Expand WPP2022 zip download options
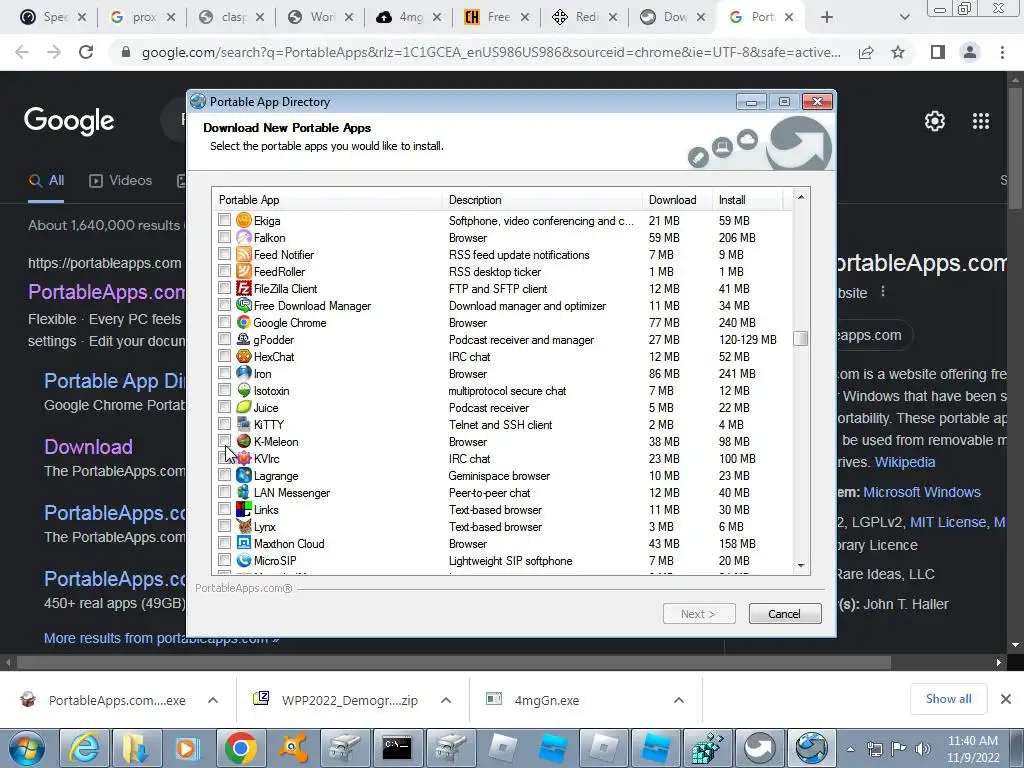The height and width of the screenshot is (768, 1024). click(x=446, y=700)
